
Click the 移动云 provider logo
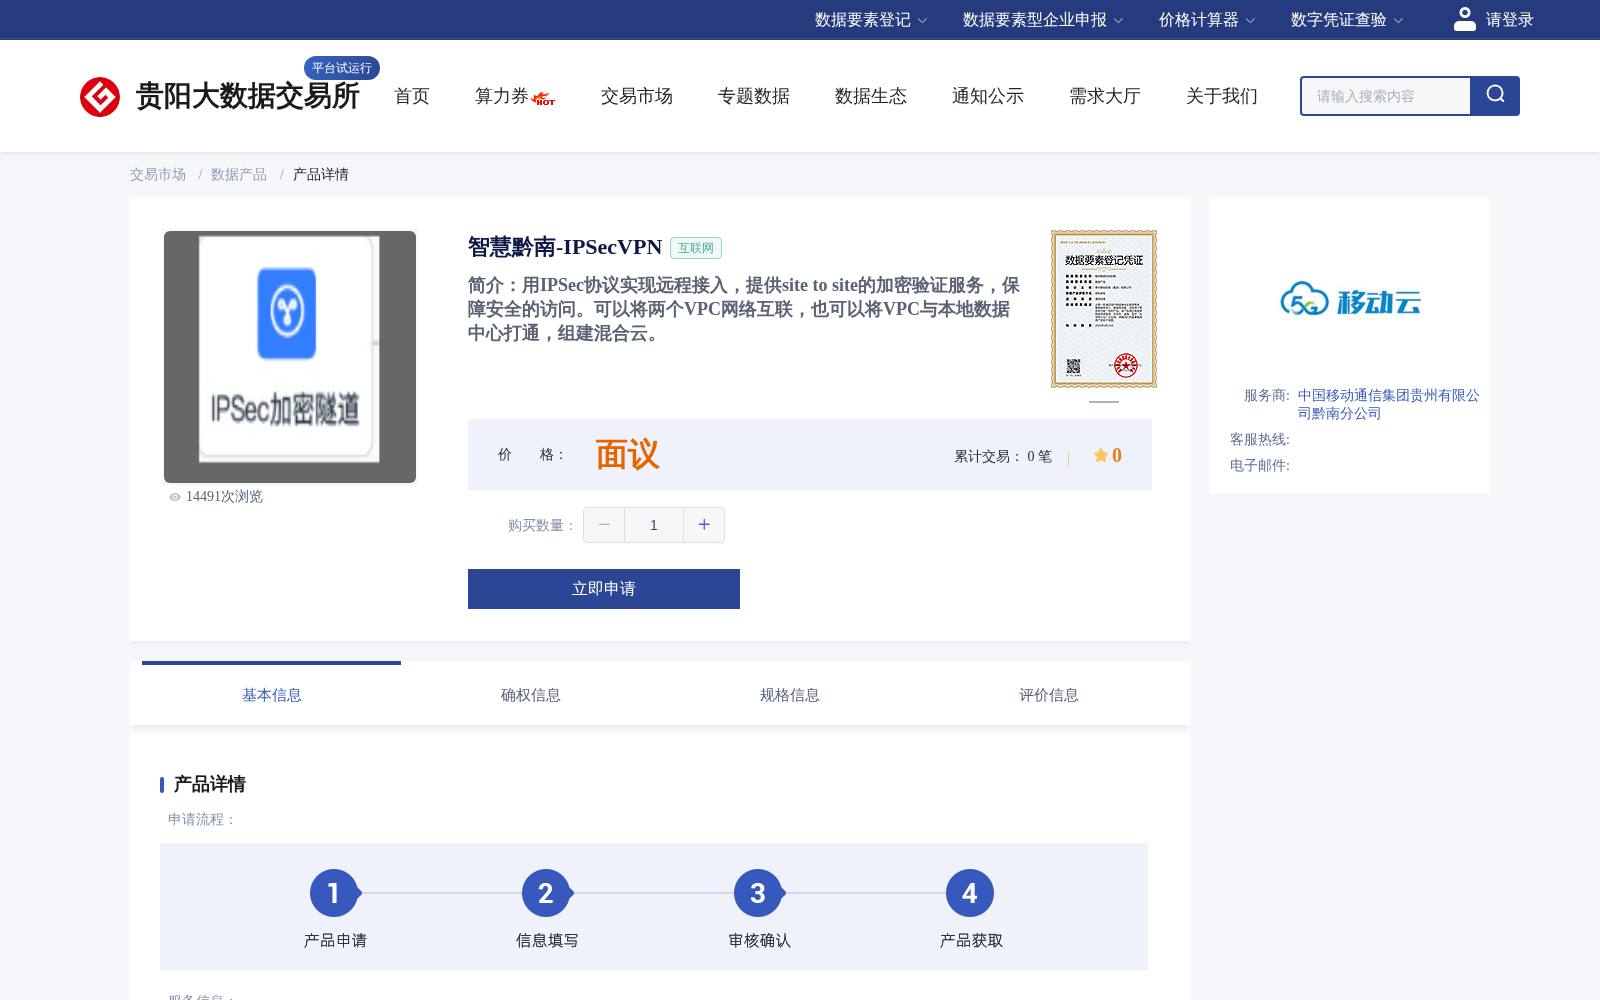pyautogui.click(x=1350, y=299)
